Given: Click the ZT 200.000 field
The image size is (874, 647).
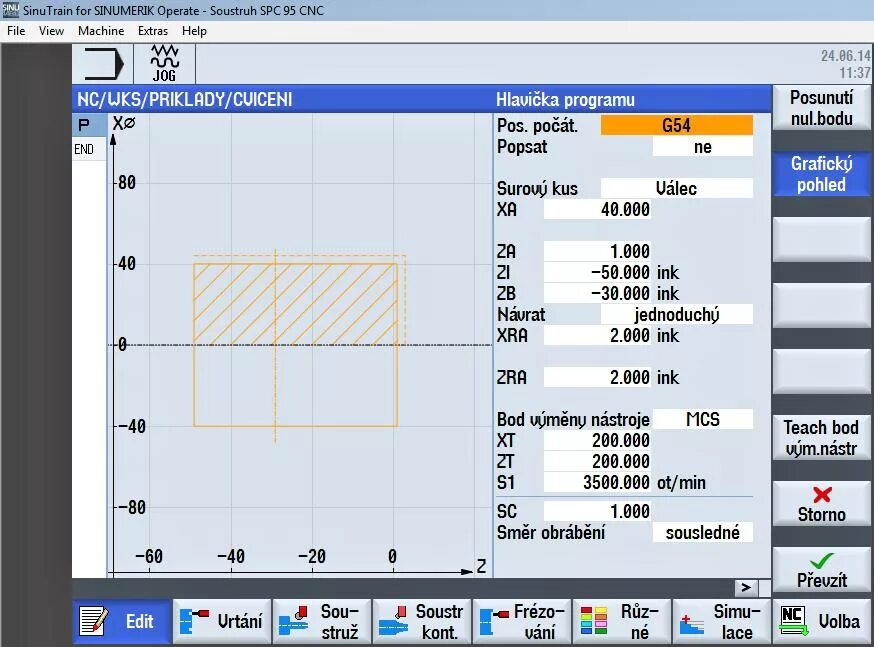Looking at the screenshot, I should (598, 461).
